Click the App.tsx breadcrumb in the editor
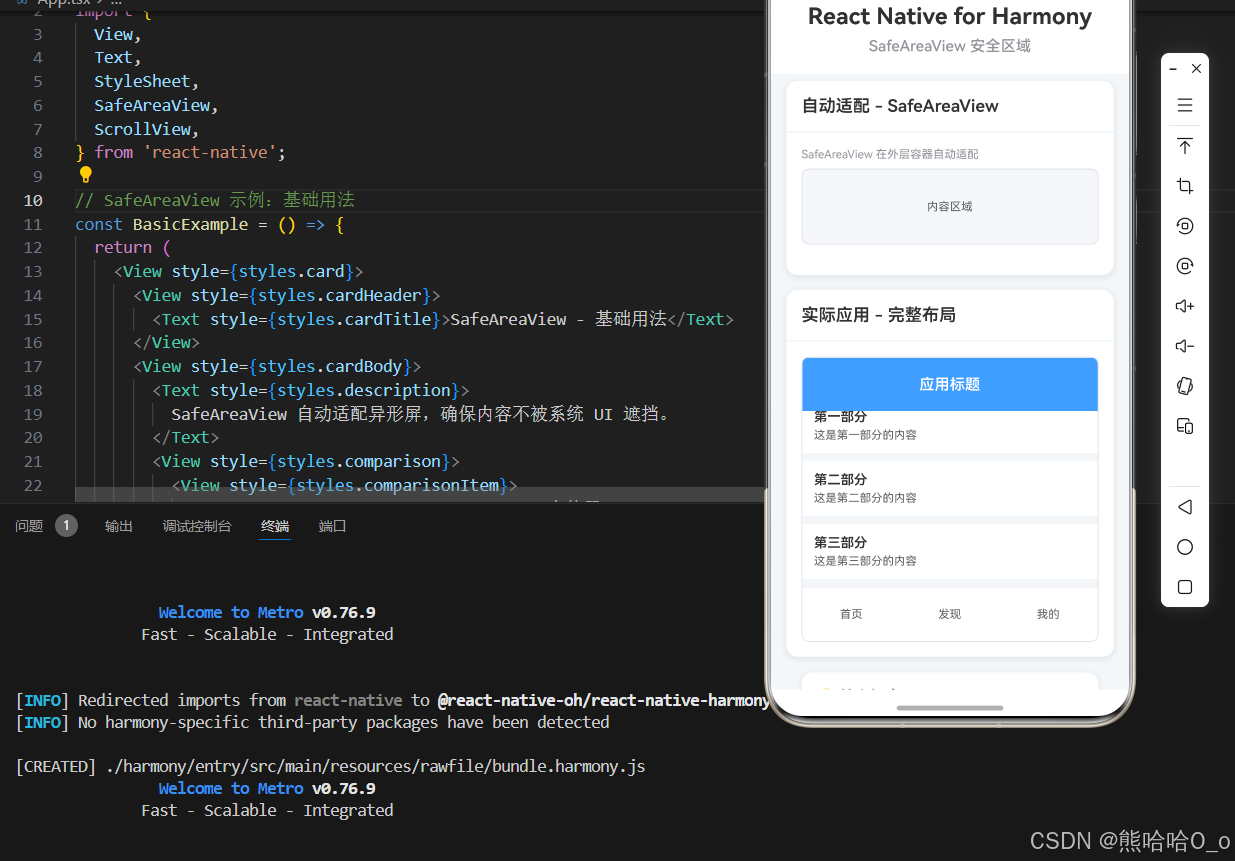The height and width of the screenshot is (861, 1235). click(65, 3)
